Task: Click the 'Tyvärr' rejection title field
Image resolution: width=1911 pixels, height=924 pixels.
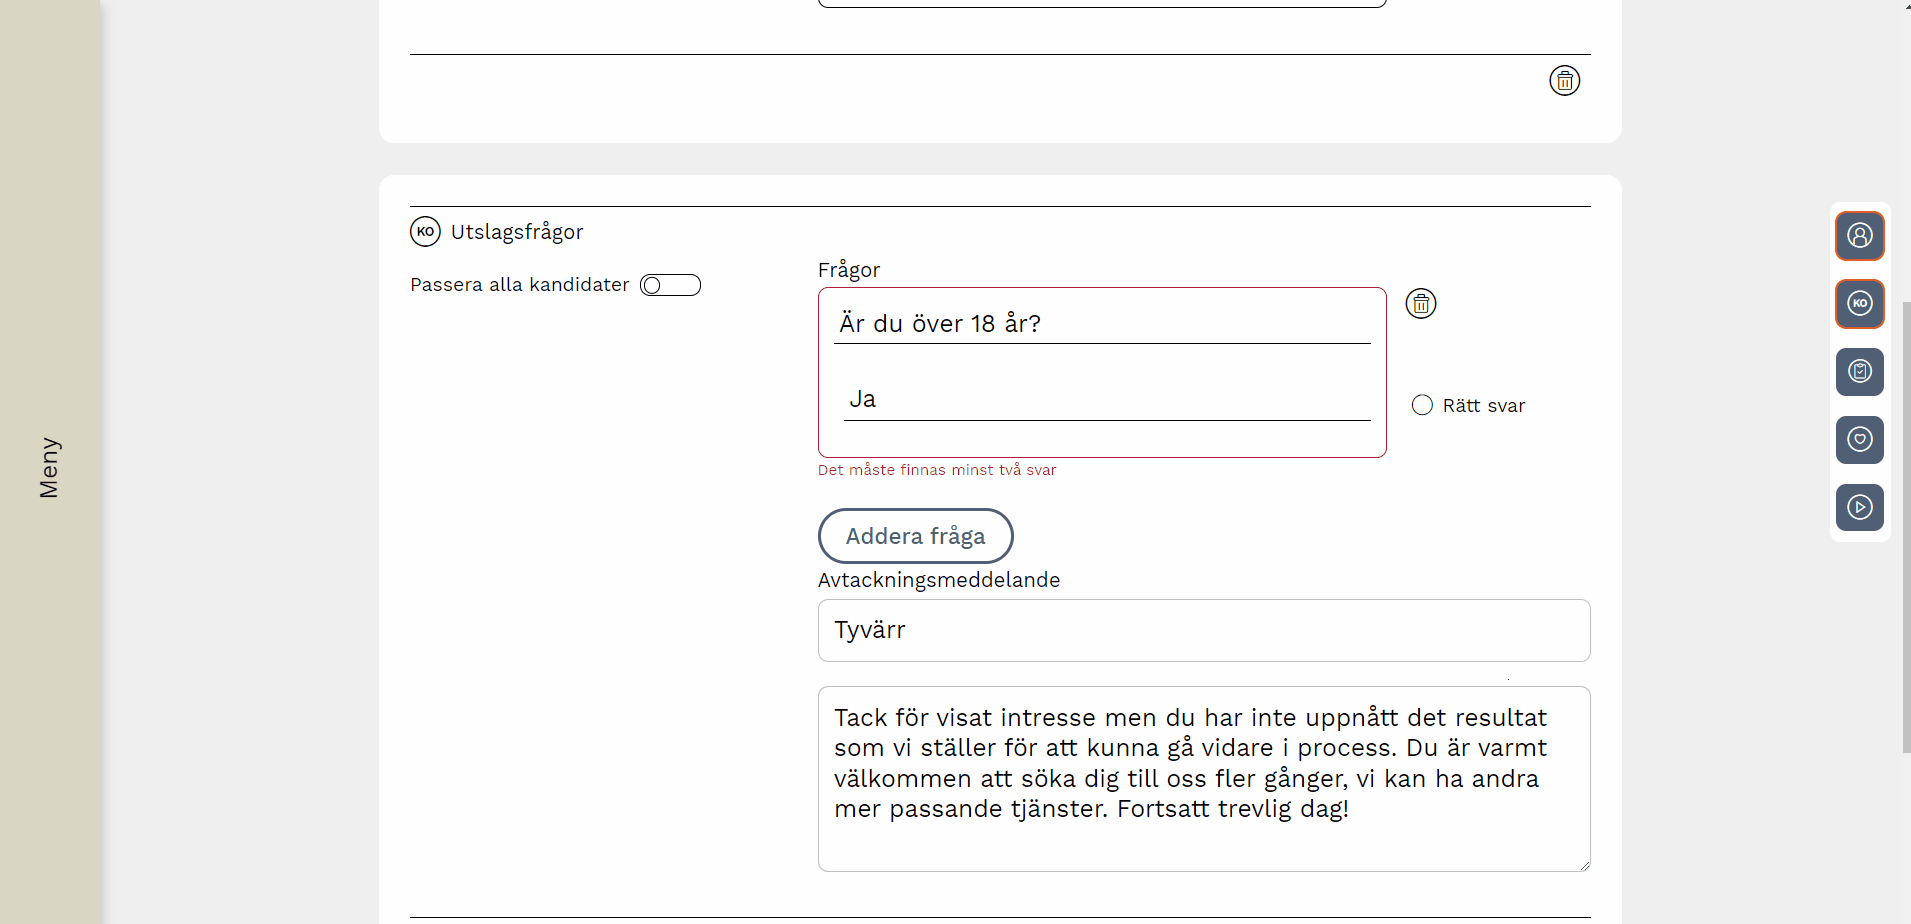Action: [1203, 631]
